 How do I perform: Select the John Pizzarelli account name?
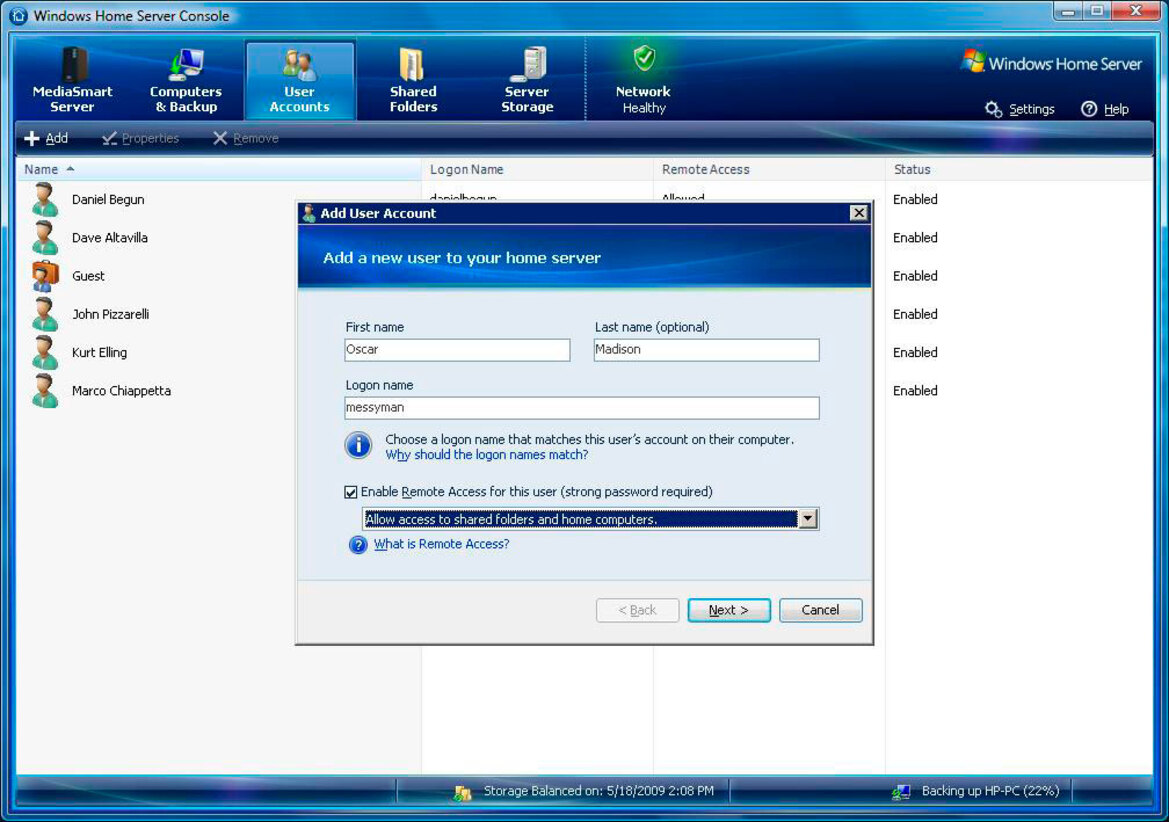110,314
